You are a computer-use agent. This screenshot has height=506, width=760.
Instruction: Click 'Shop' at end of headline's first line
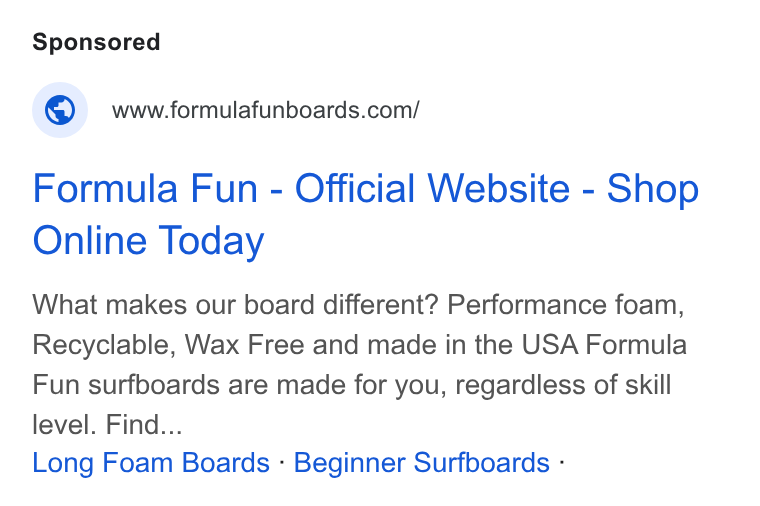(653, 189)
